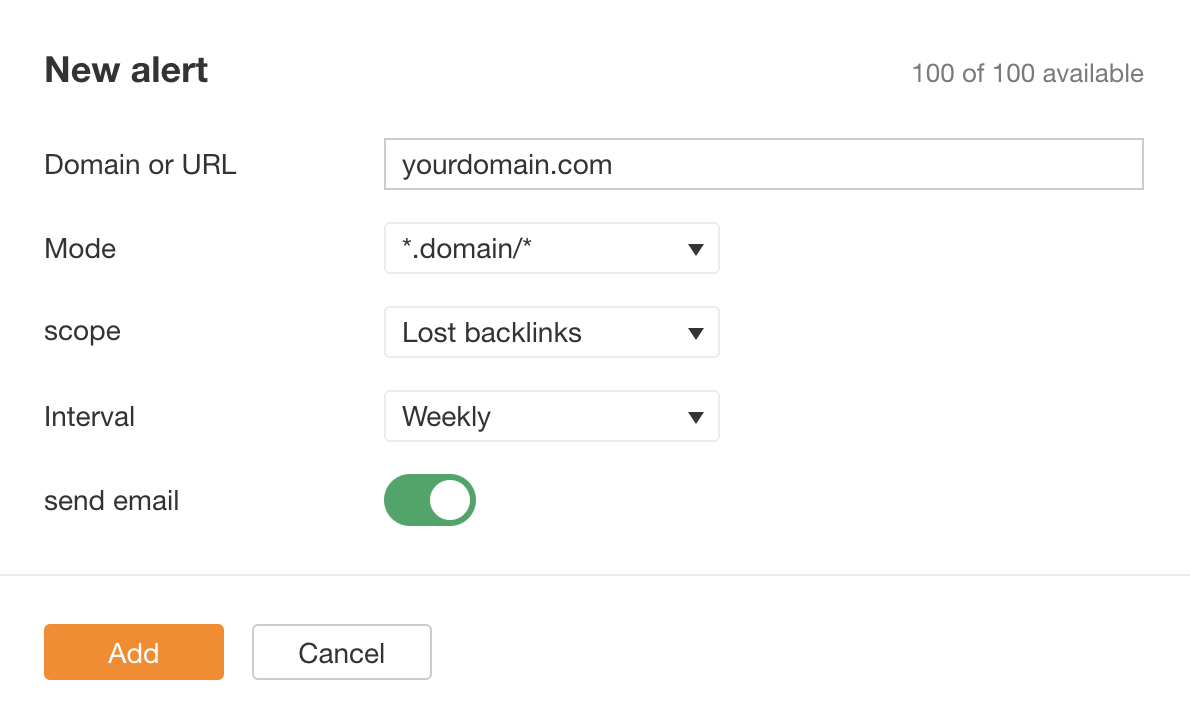1190x728 pixels.
Task: Click the yourdomain.com text in the field
Action: 507,164
